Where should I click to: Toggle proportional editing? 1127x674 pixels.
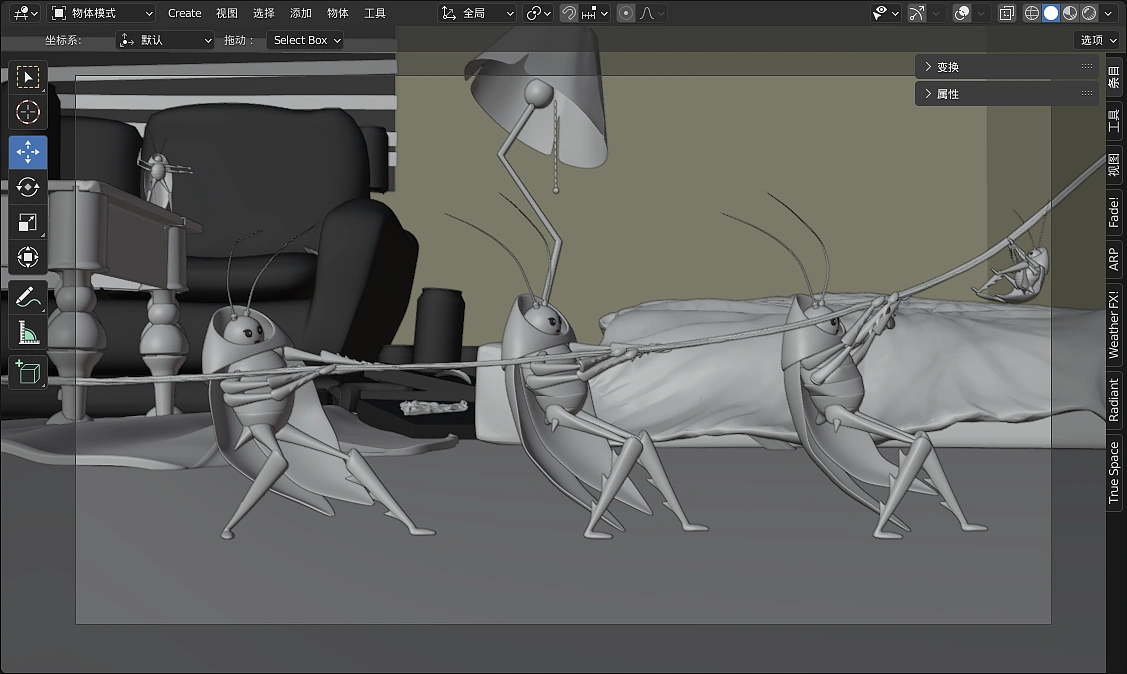coord(626,13)
